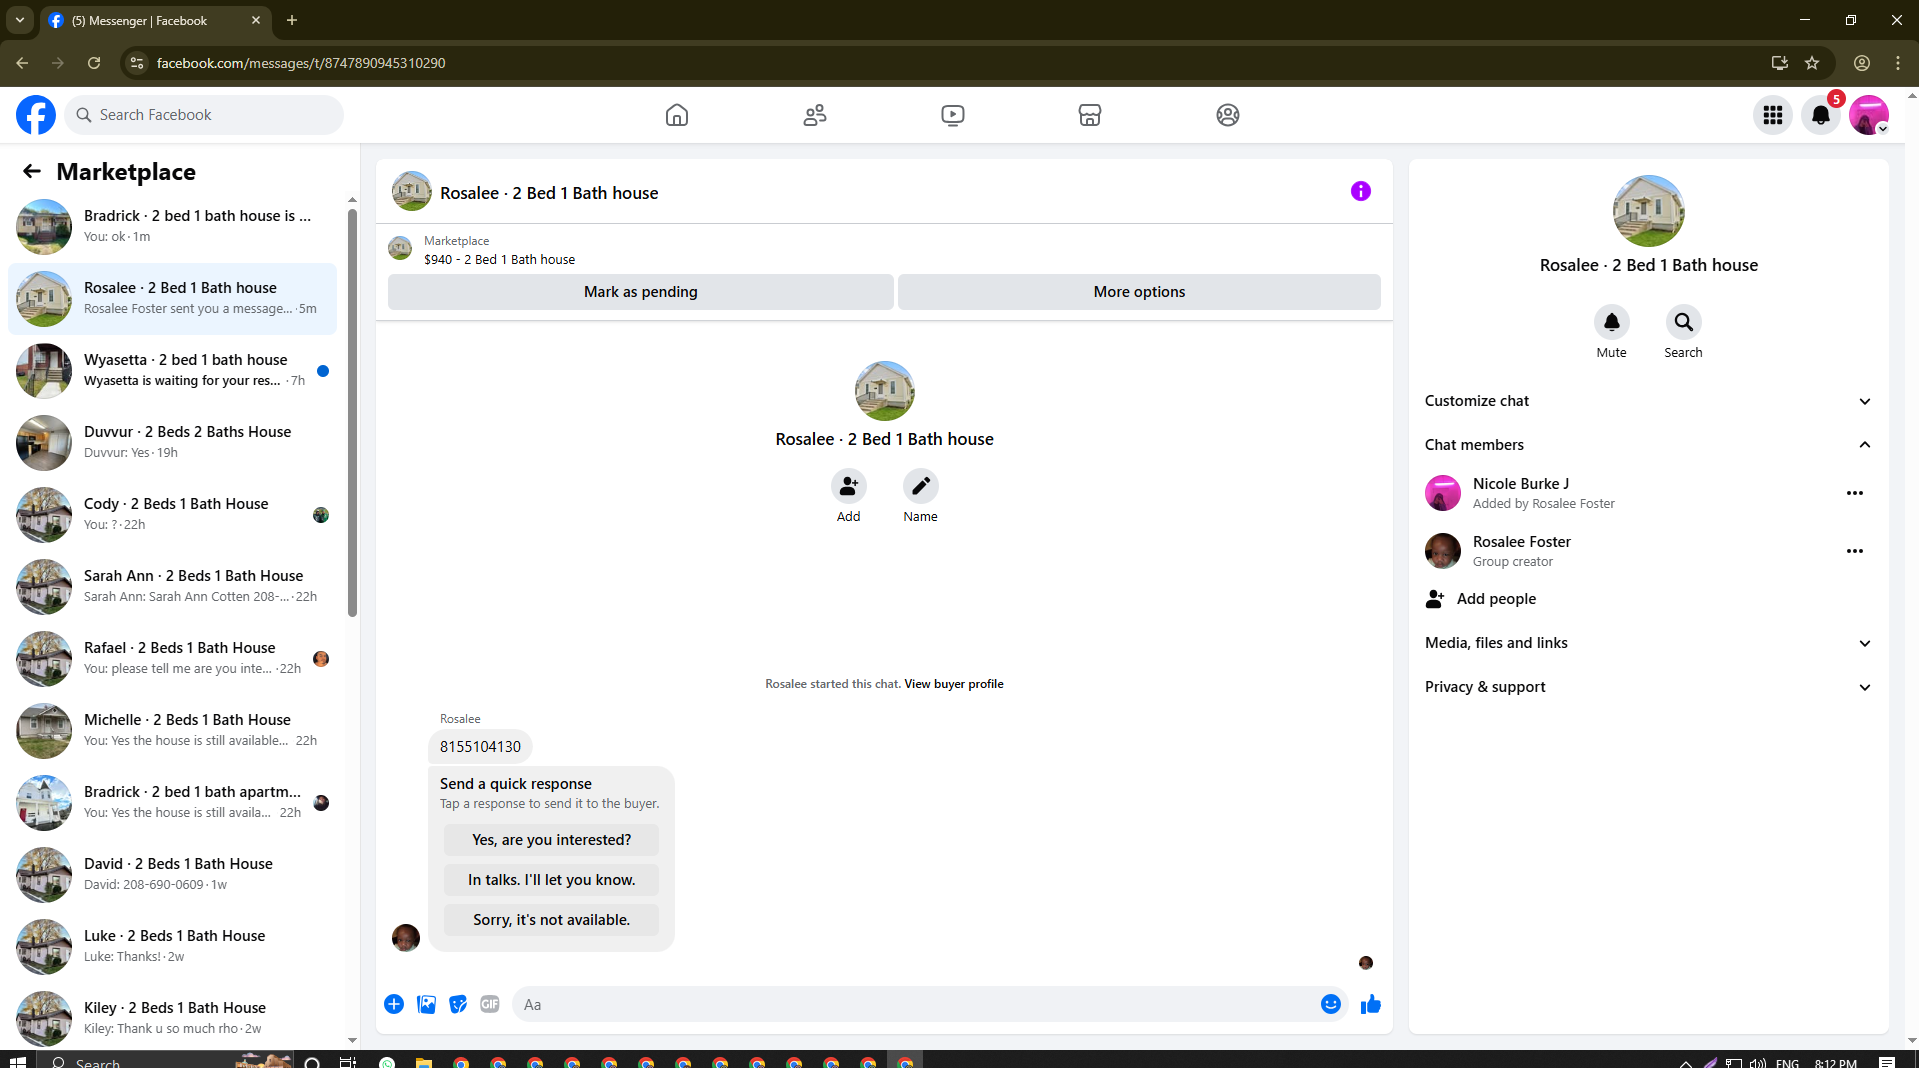Open options for Nicole Burke J member

pos(1855,493)
